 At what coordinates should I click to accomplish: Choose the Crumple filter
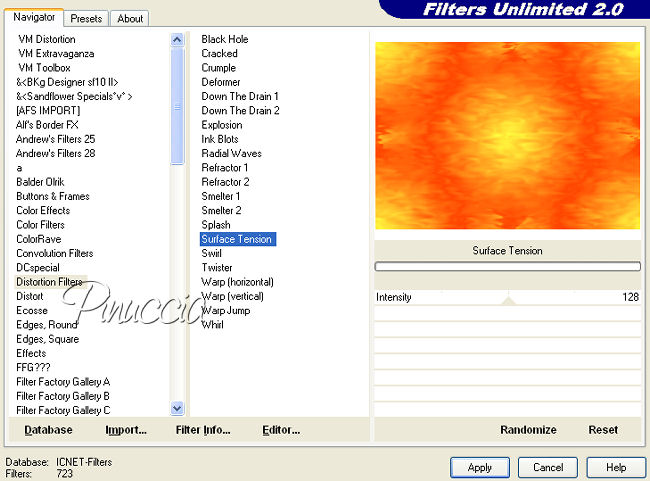pos(218,68)
